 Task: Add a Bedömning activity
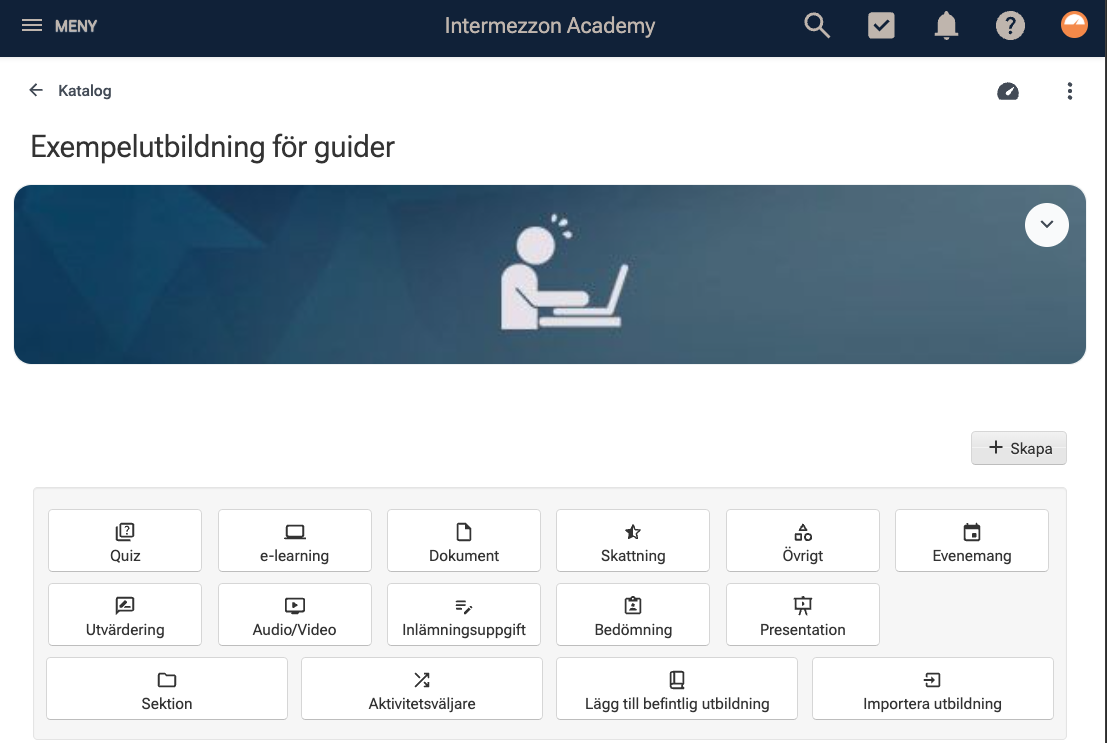[633, 614]
